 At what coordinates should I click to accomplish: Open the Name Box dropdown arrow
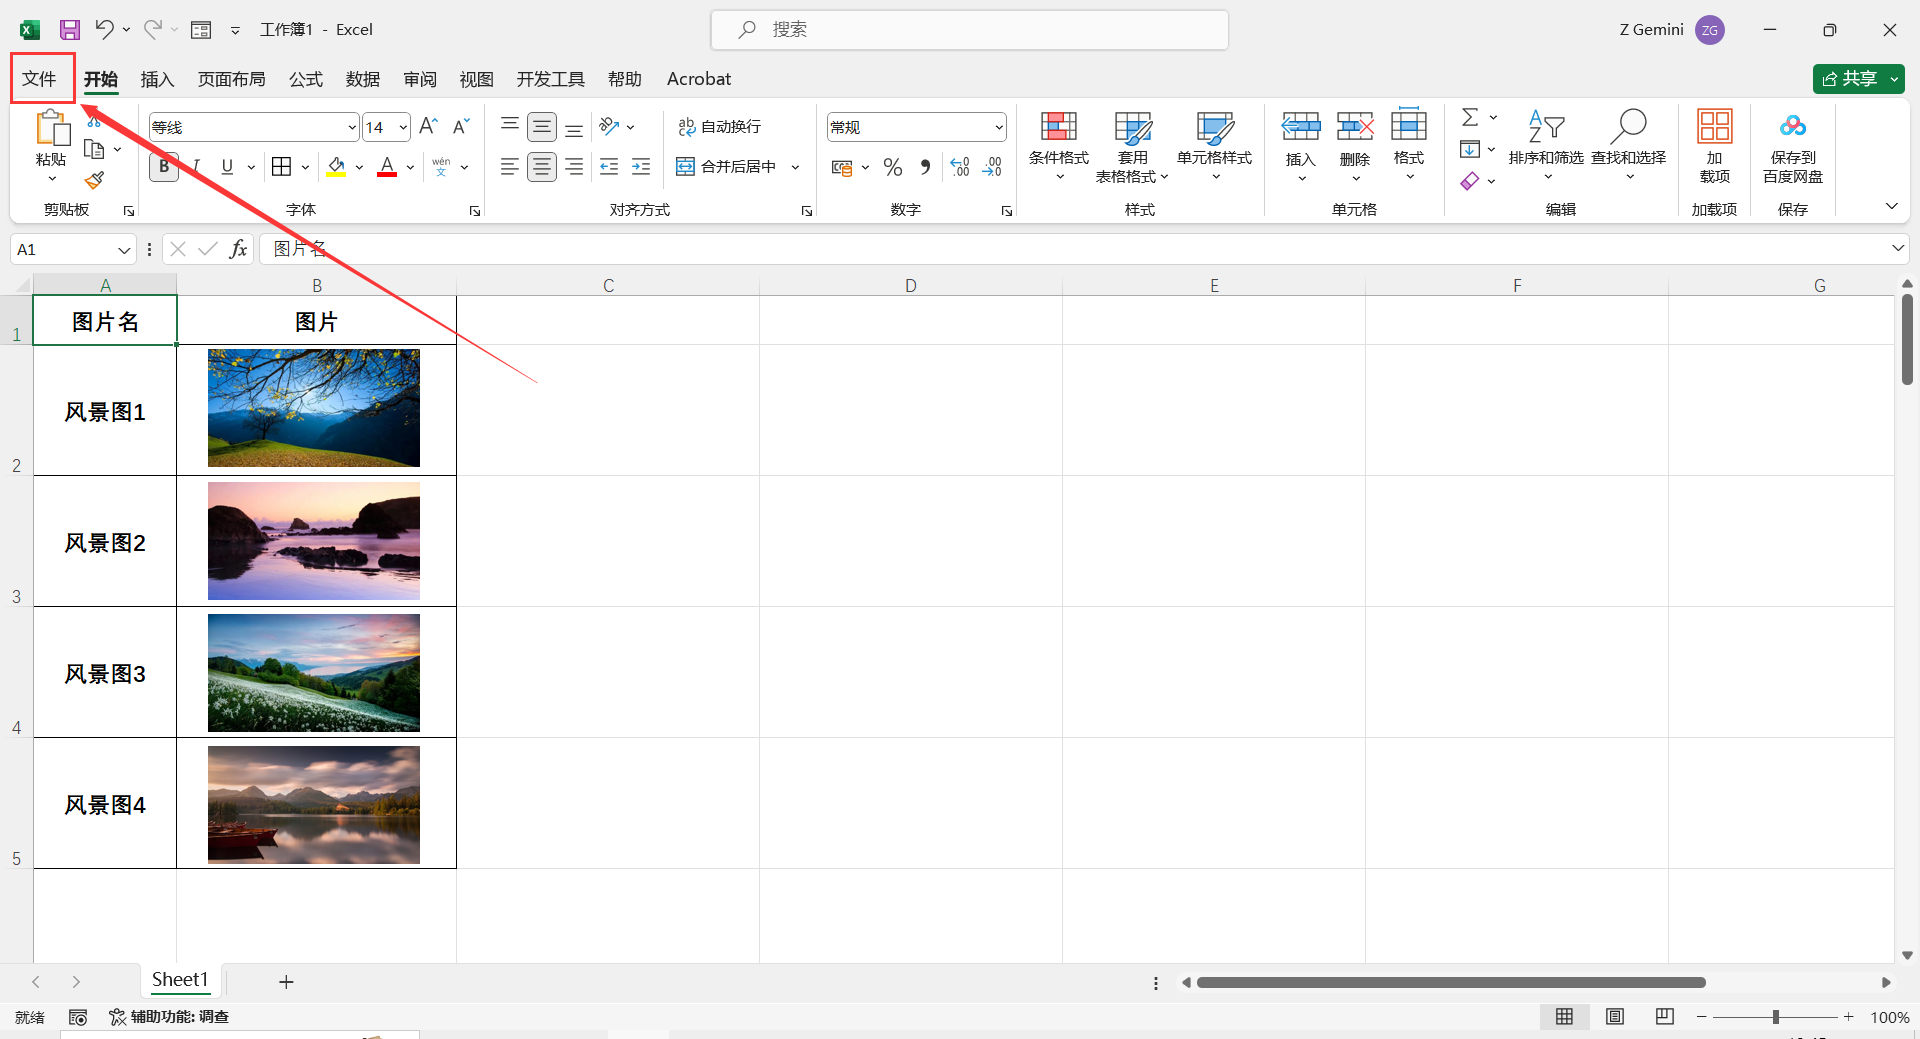coord(124,250)
